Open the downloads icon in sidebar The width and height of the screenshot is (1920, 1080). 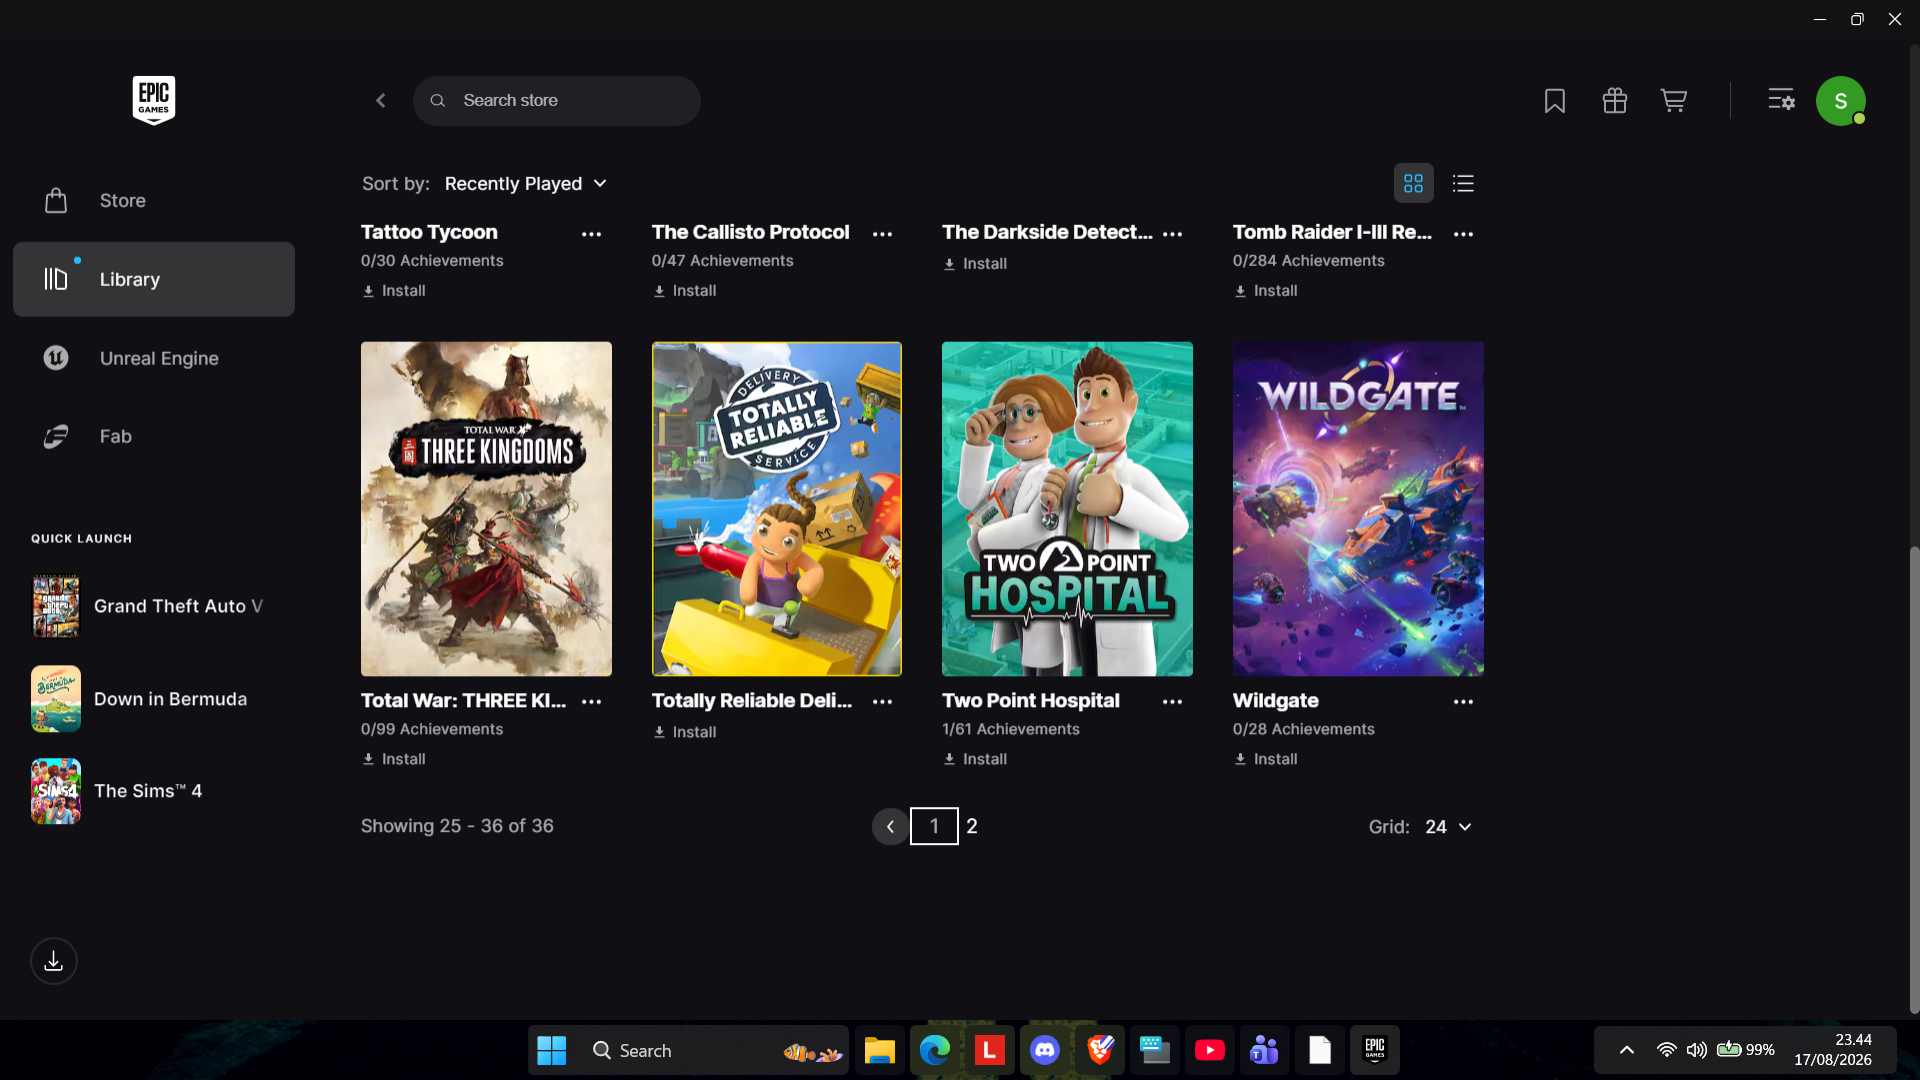pyautogui.click(x=54, y=961)
